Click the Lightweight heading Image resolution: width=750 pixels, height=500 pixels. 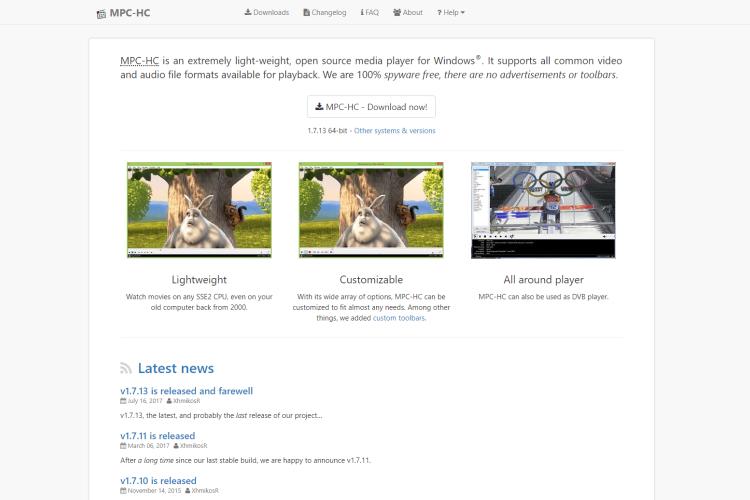(199, 279)
